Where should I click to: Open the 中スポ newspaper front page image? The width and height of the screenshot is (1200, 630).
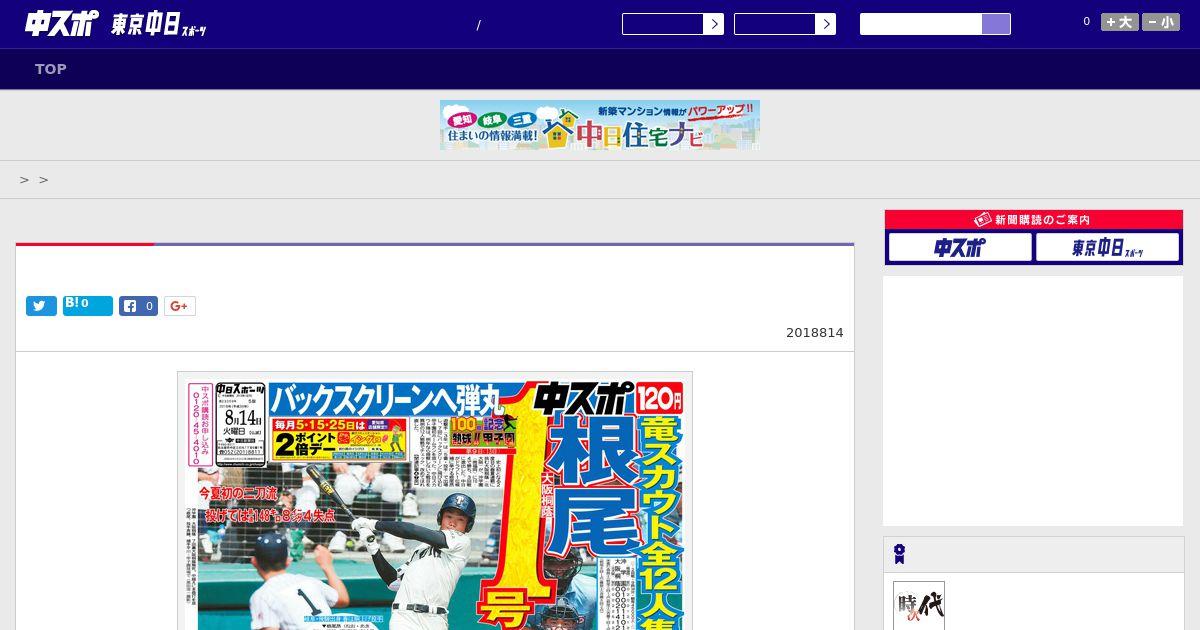(x=435, y=501)
